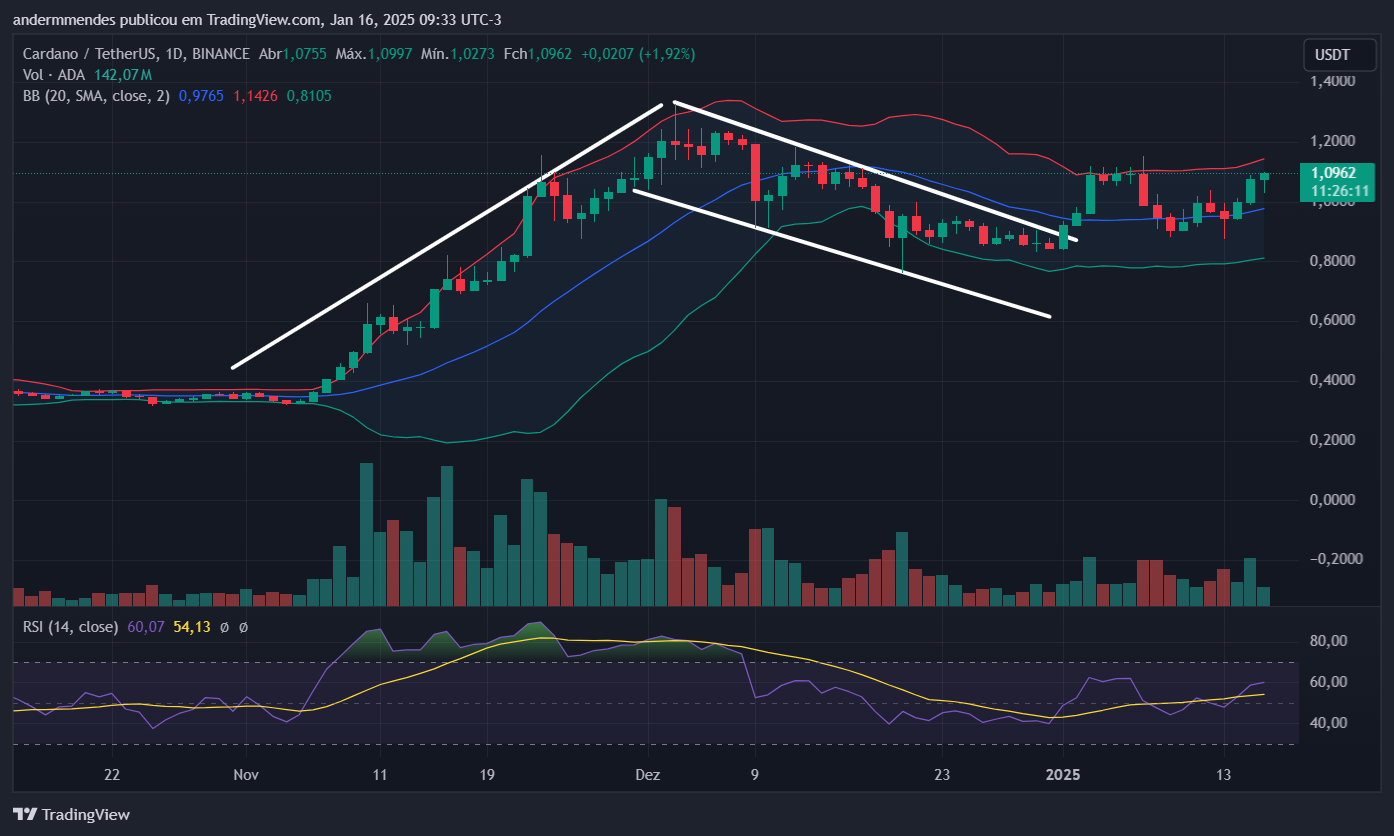Click the close value Fch1,0962 in legend
Image resolution: width=1394 pixels, height=836 pixels.
pyautogui.click(x=538, y=53)
